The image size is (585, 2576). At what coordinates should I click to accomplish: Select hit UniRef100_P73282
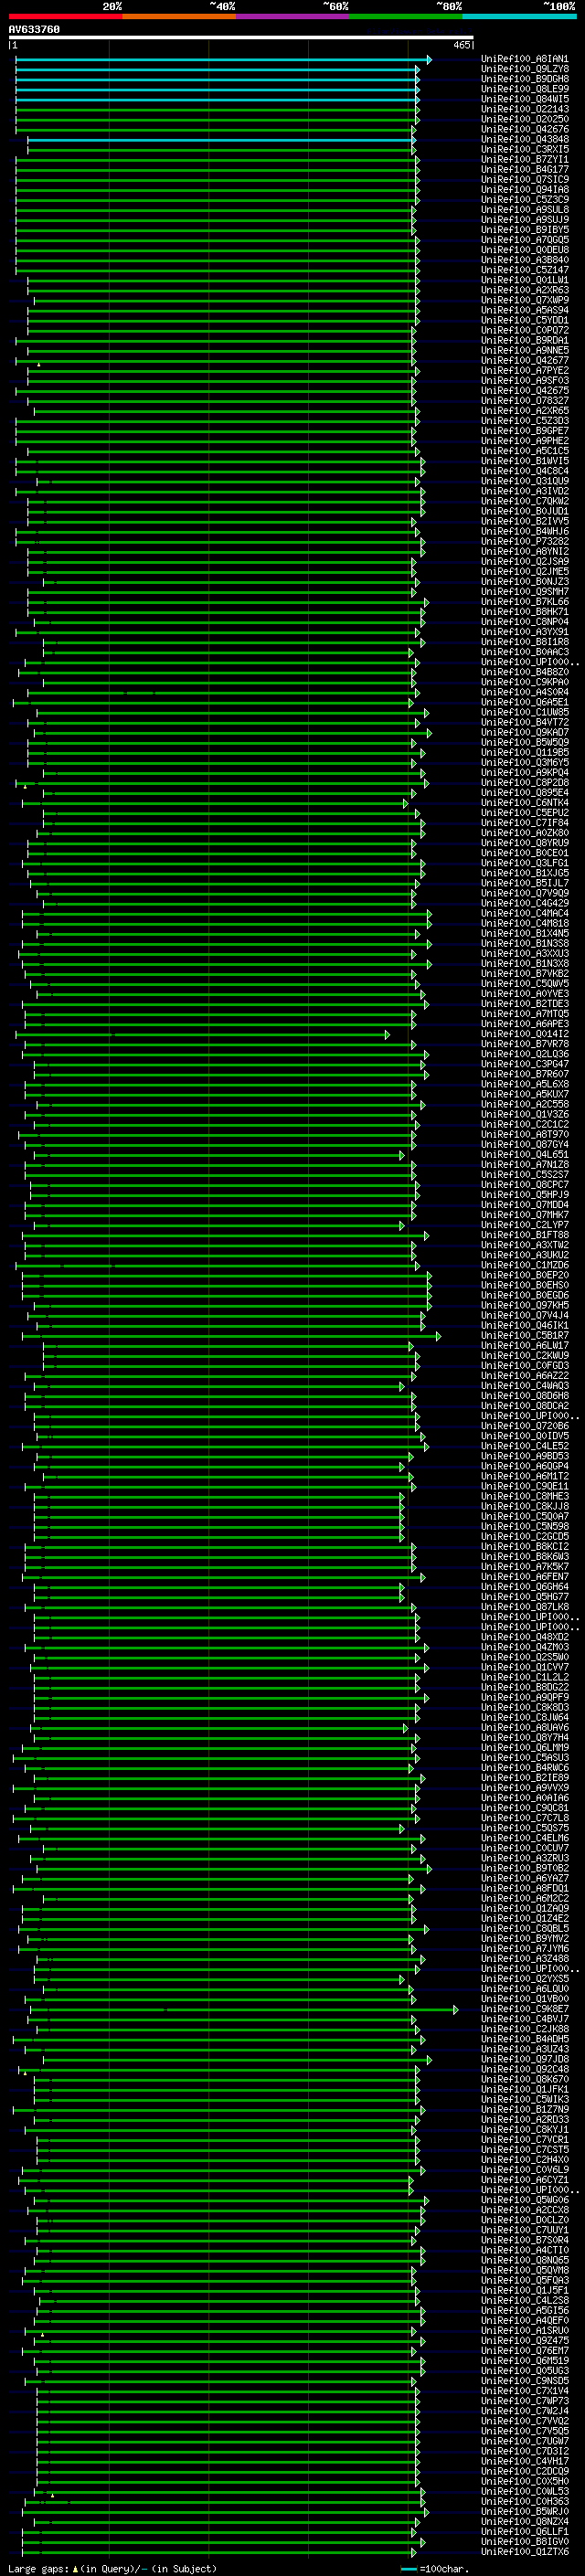(x=525, y=541)
